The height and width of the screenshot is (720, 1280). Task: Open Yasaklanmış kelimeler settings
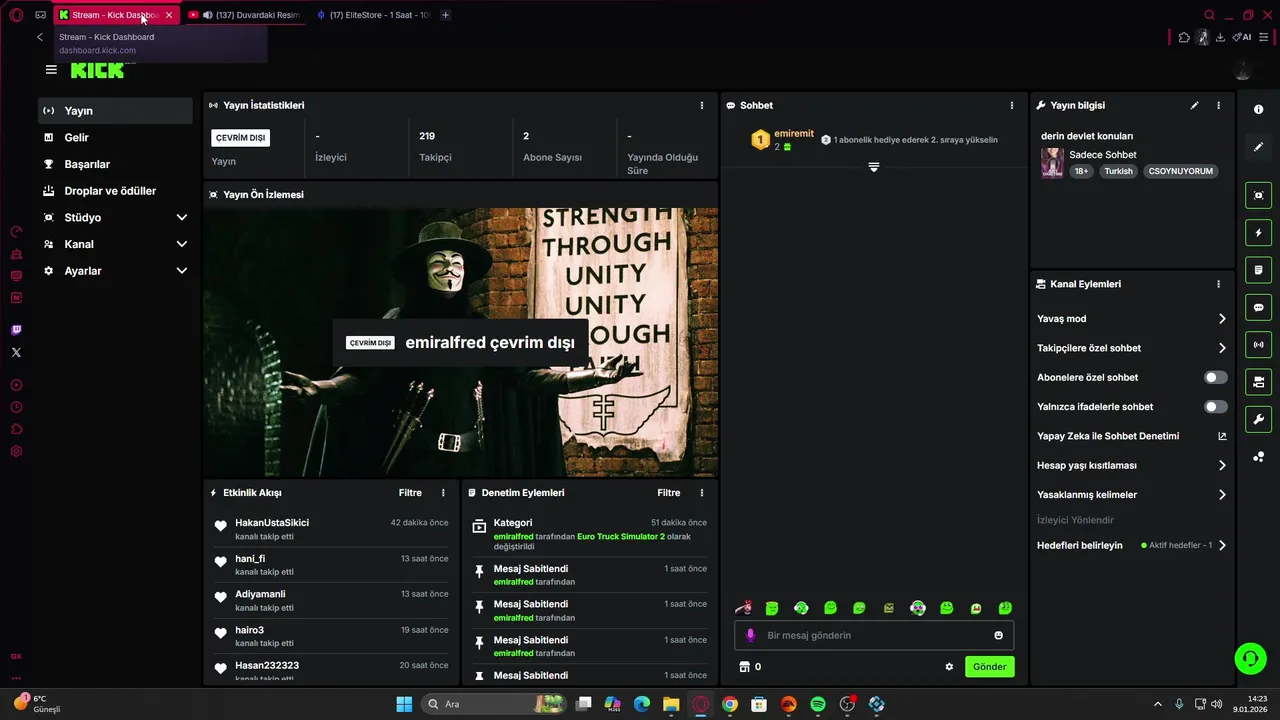point(1132,495)
